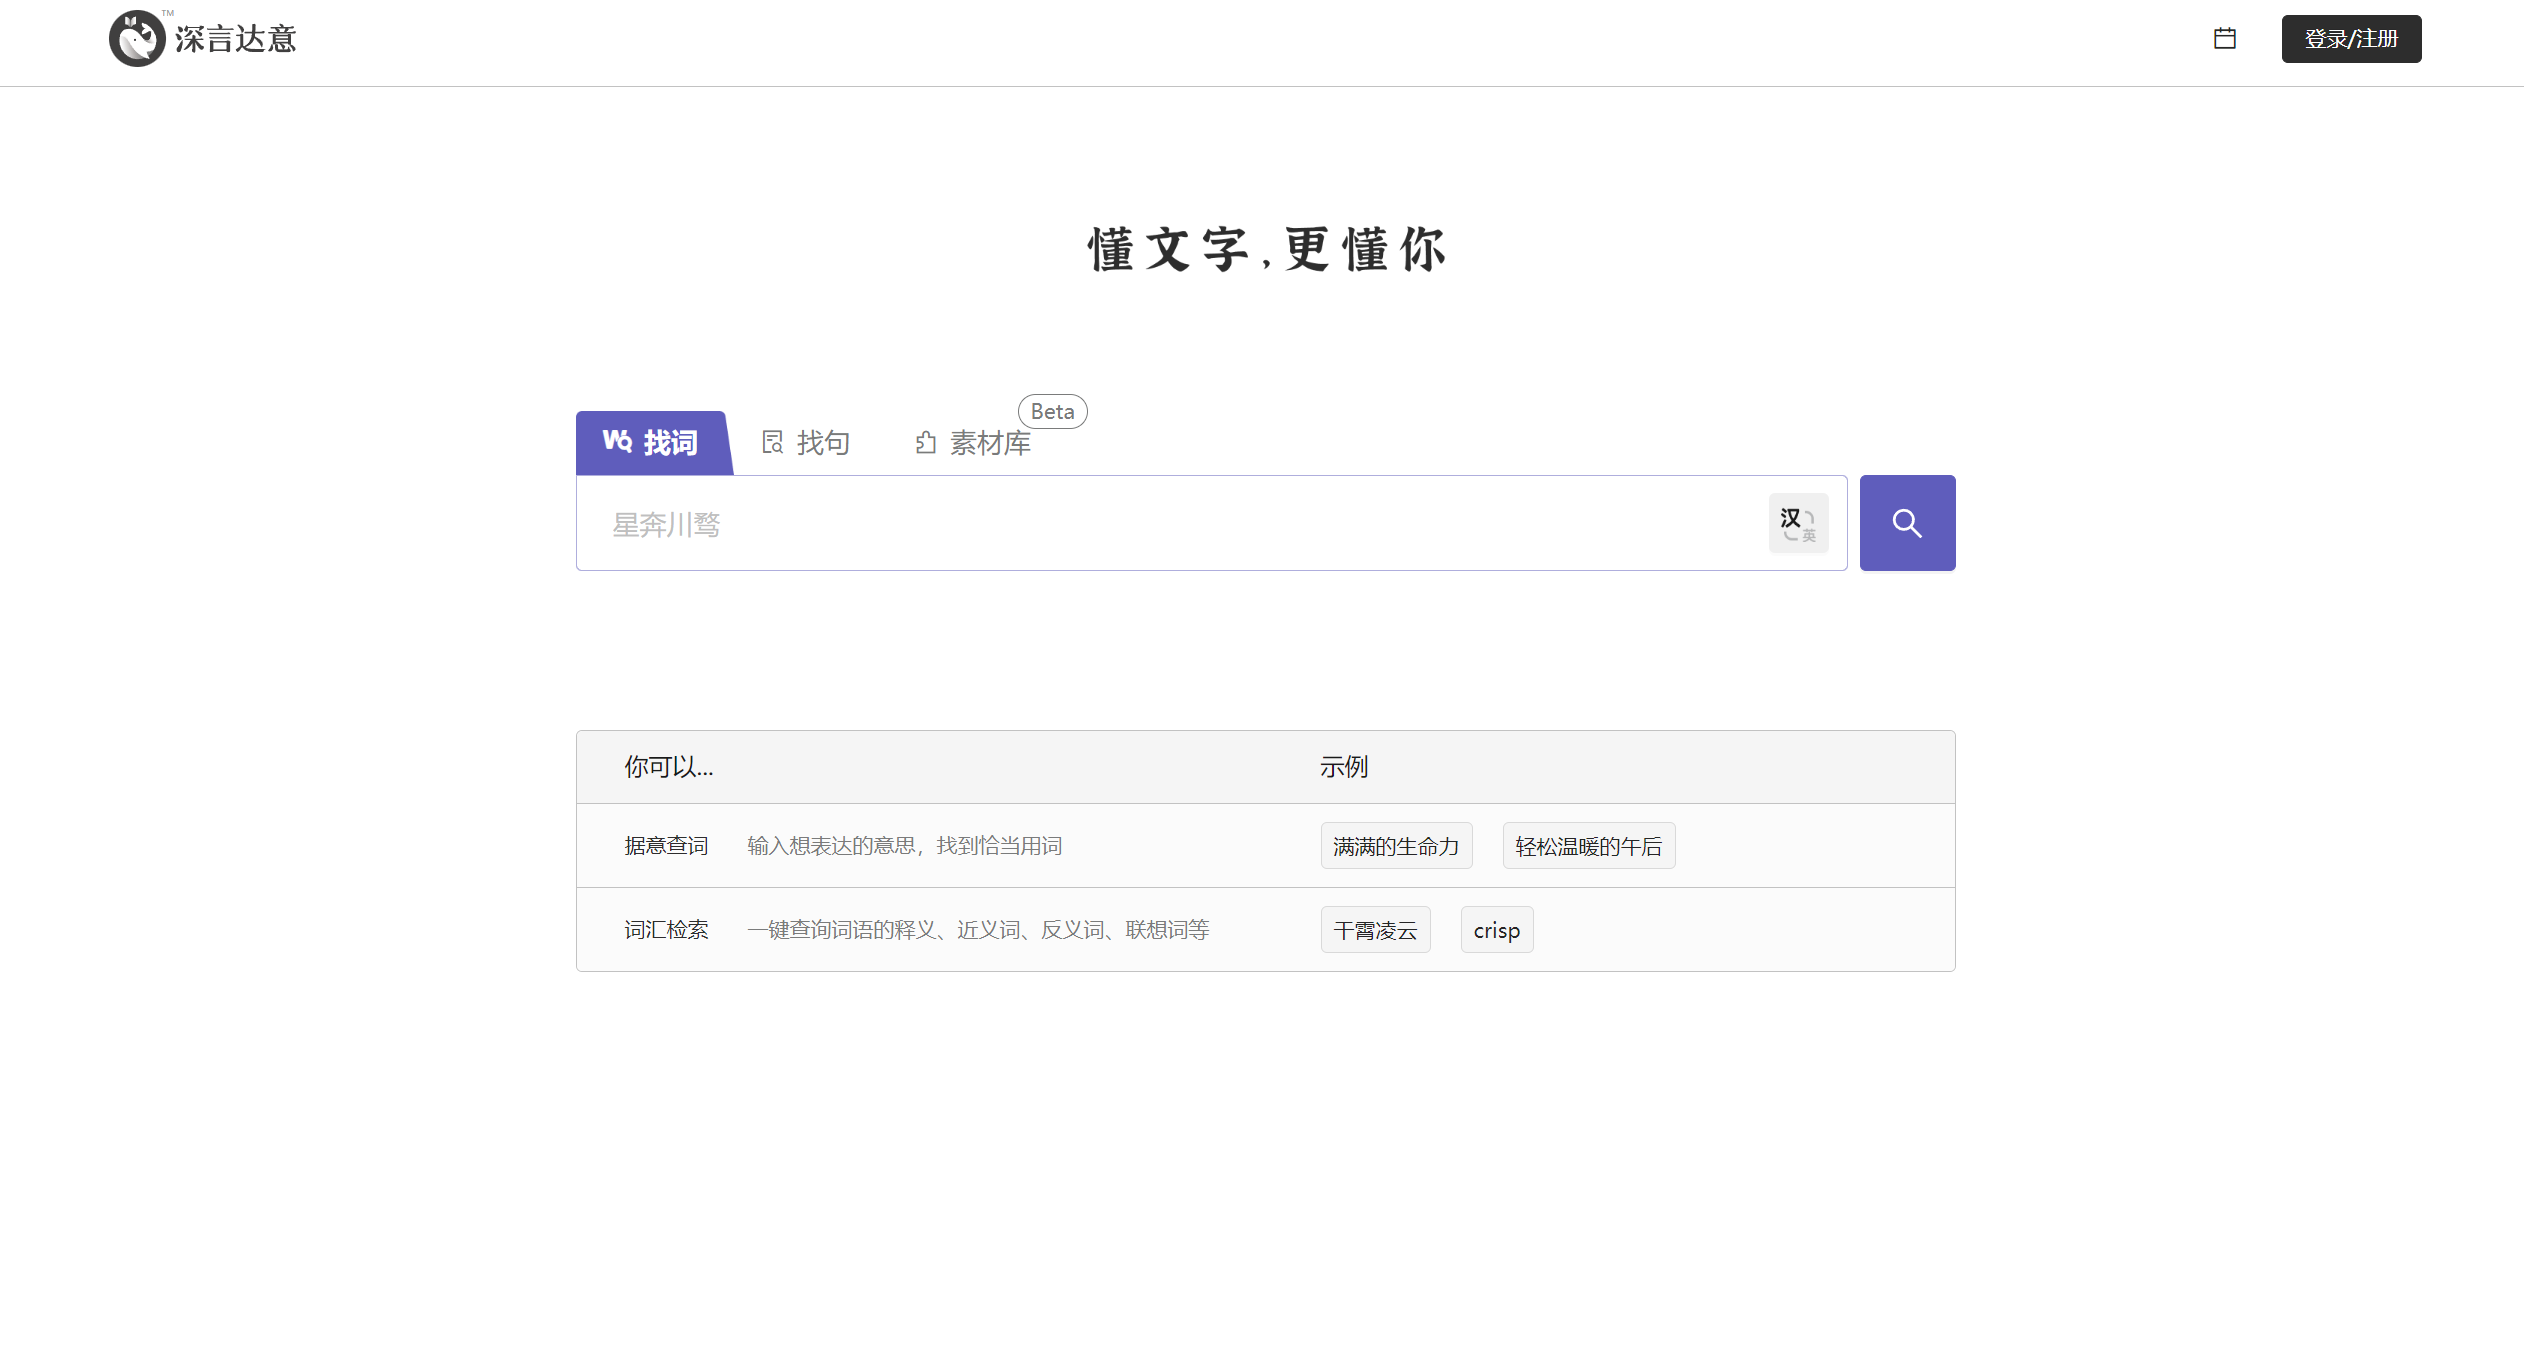Toggle the 汉/英 language switch

1798,522
